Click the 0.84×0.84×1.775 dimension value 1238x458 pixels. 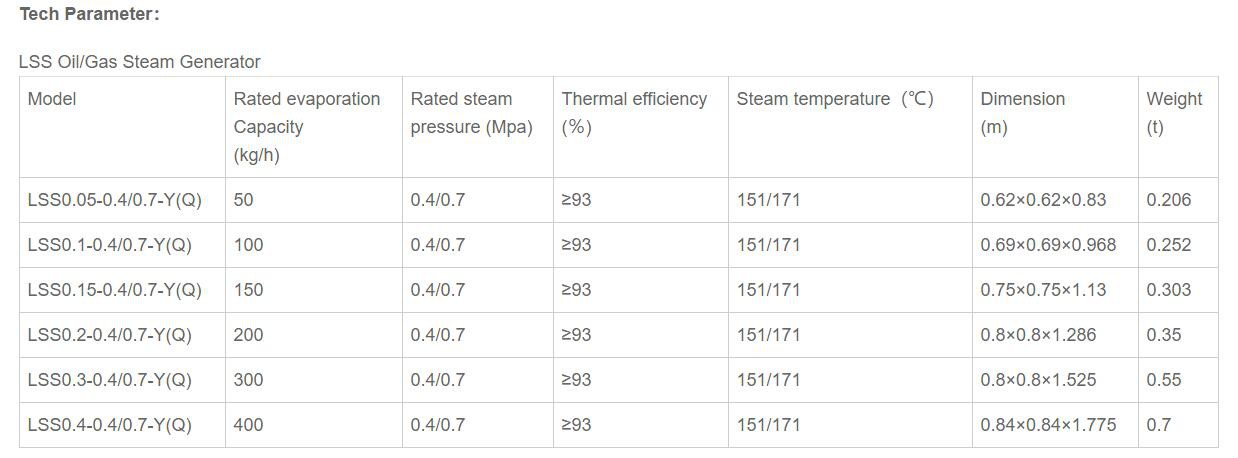click(1048, 425)
